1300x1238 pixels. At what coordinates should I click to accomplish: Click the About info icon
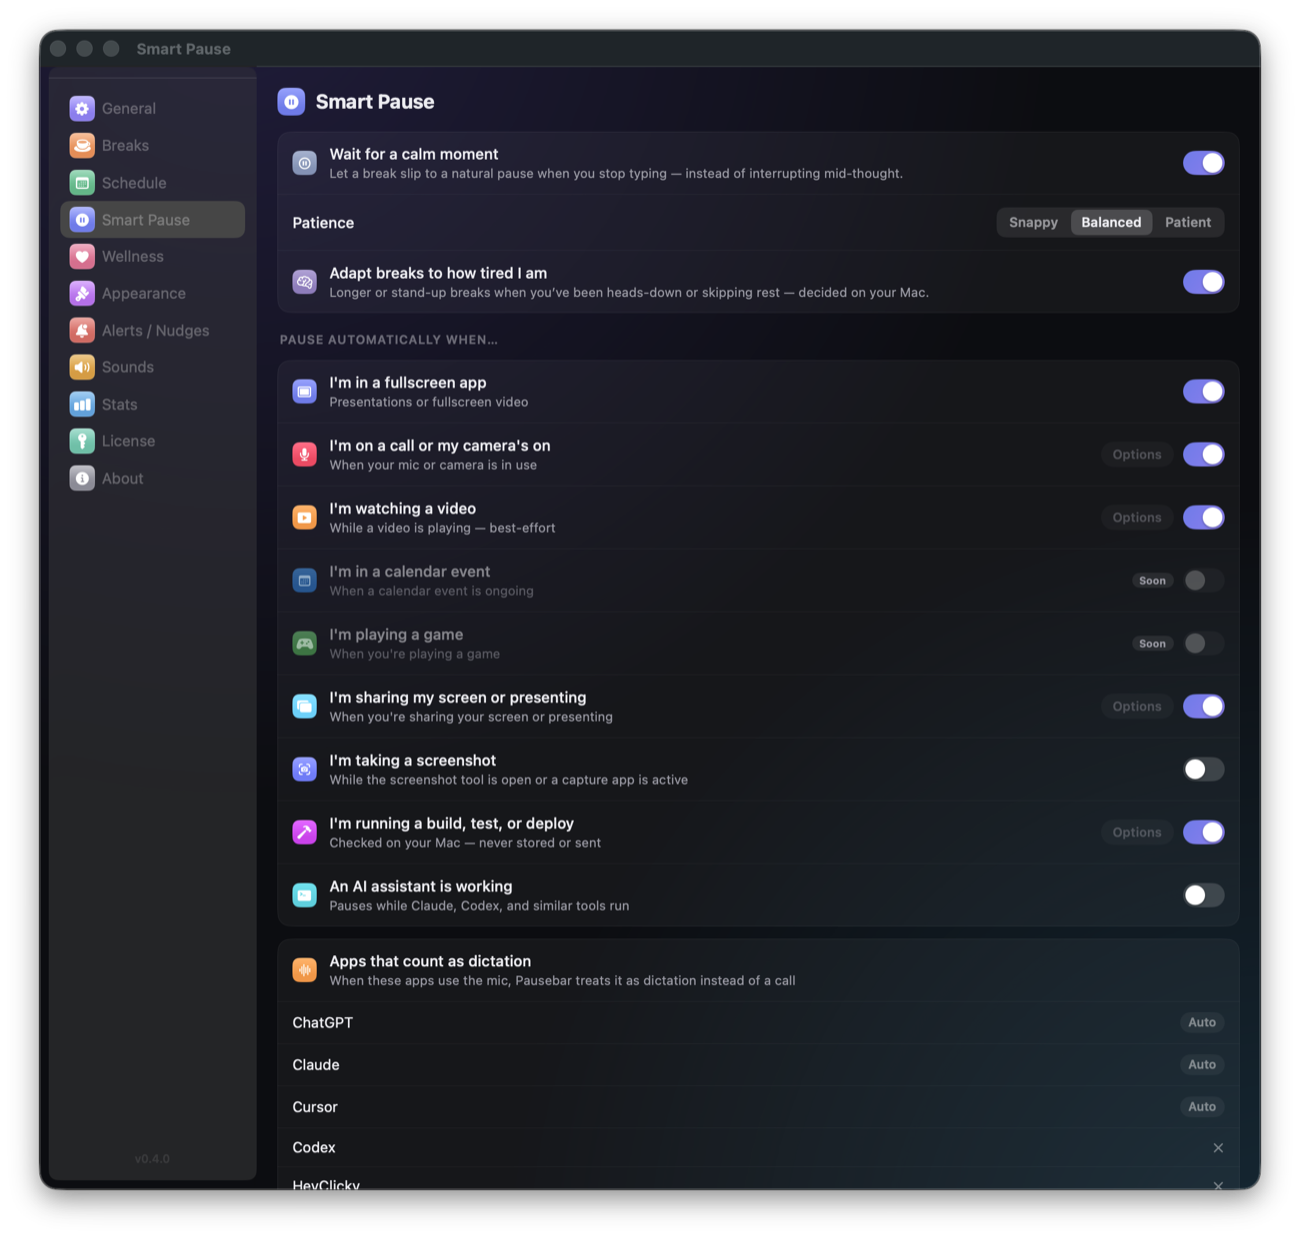pyautogui.click(x=82, y=478)
